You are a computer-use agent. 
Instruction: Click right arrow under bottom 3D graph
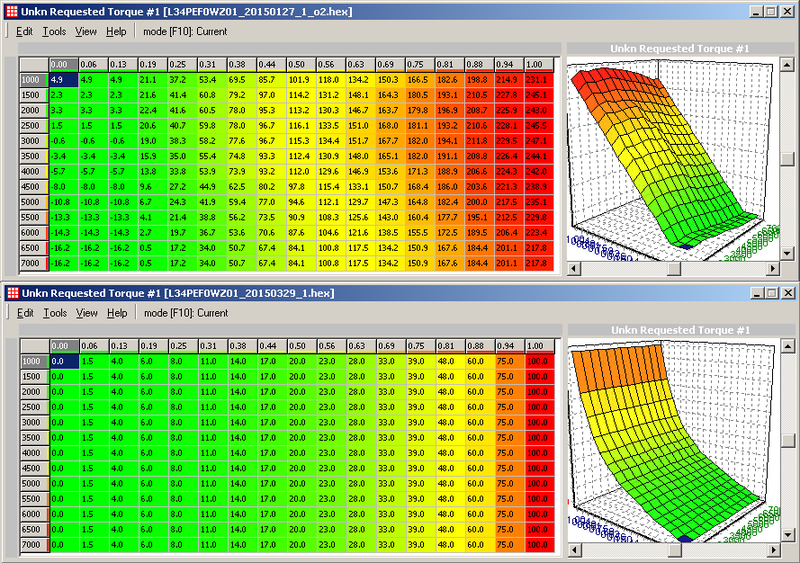tap(773, 550)
